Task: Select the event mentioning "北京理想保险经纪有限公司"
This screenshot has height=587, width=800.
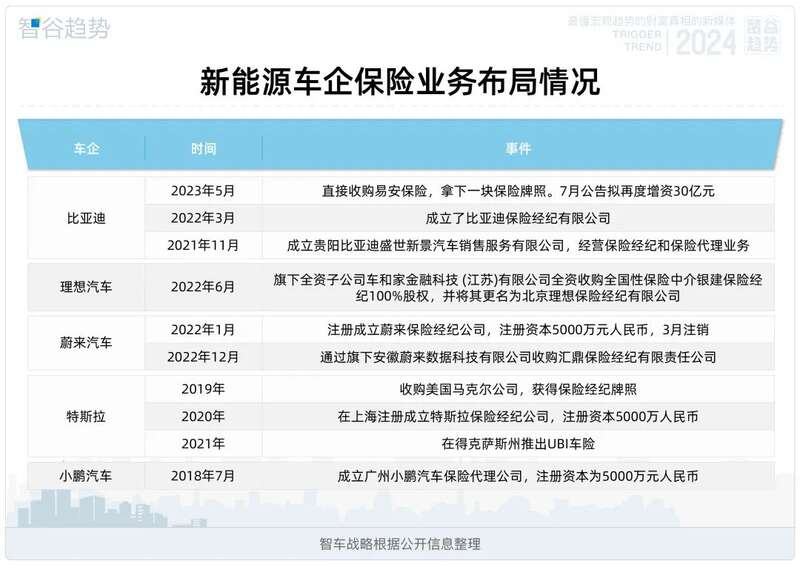Action: [x=518, y=288]
